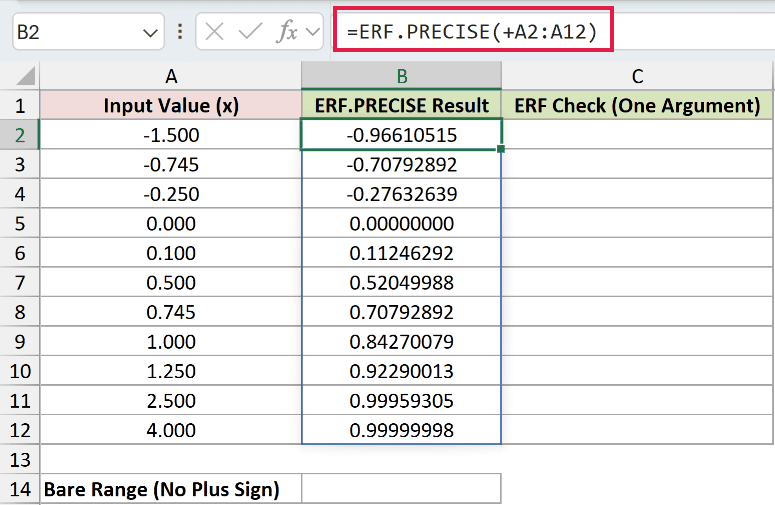Click the fill handle of cell B2
Viewport: 775px width, 505px height.
501,149
